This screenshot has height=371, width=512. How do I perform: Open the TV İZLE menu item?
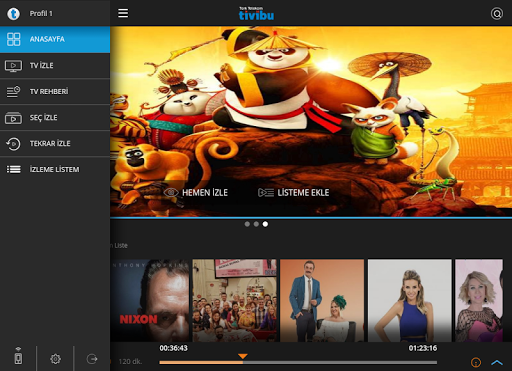pos(55,65)
